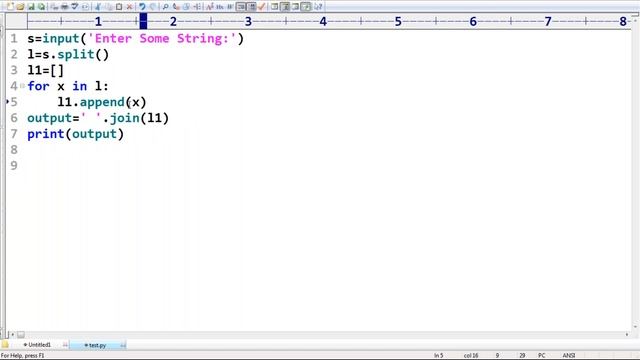Click the red checkmark toolbar icon

262,7
